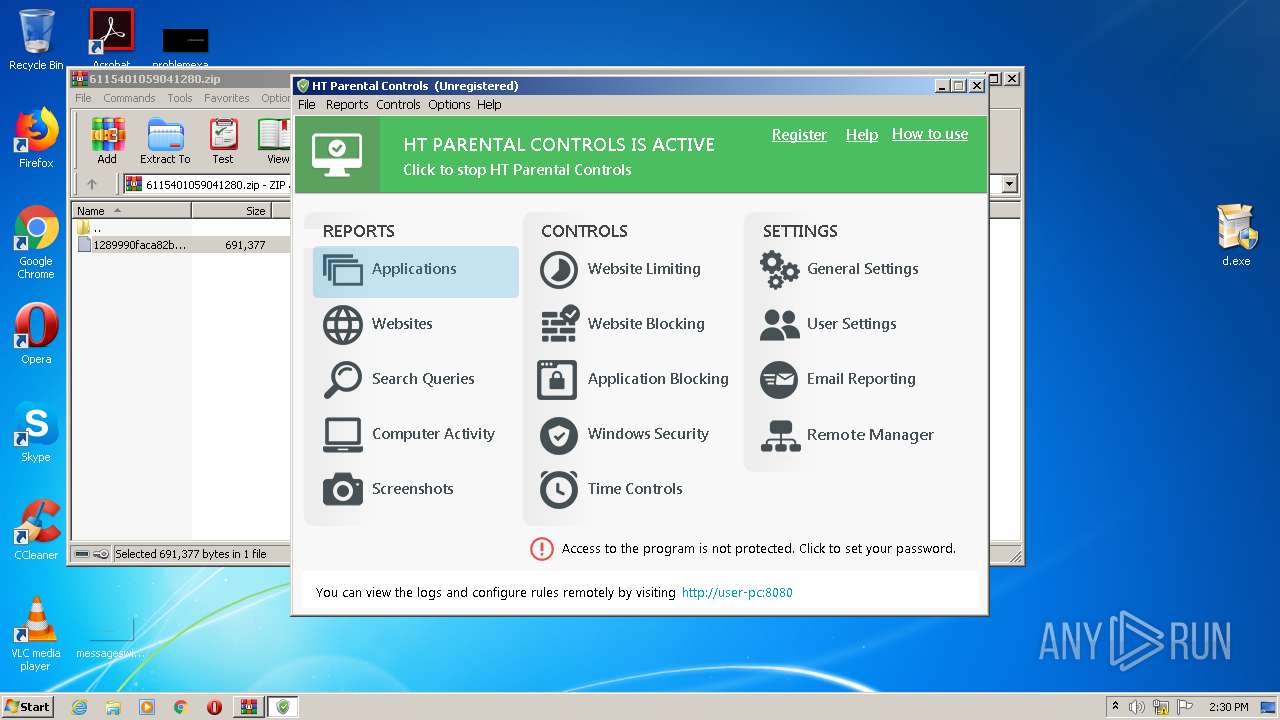Open Tools menu in WinRAR
The width and height of the screenshot is (1280, 720).
point(180,98)
